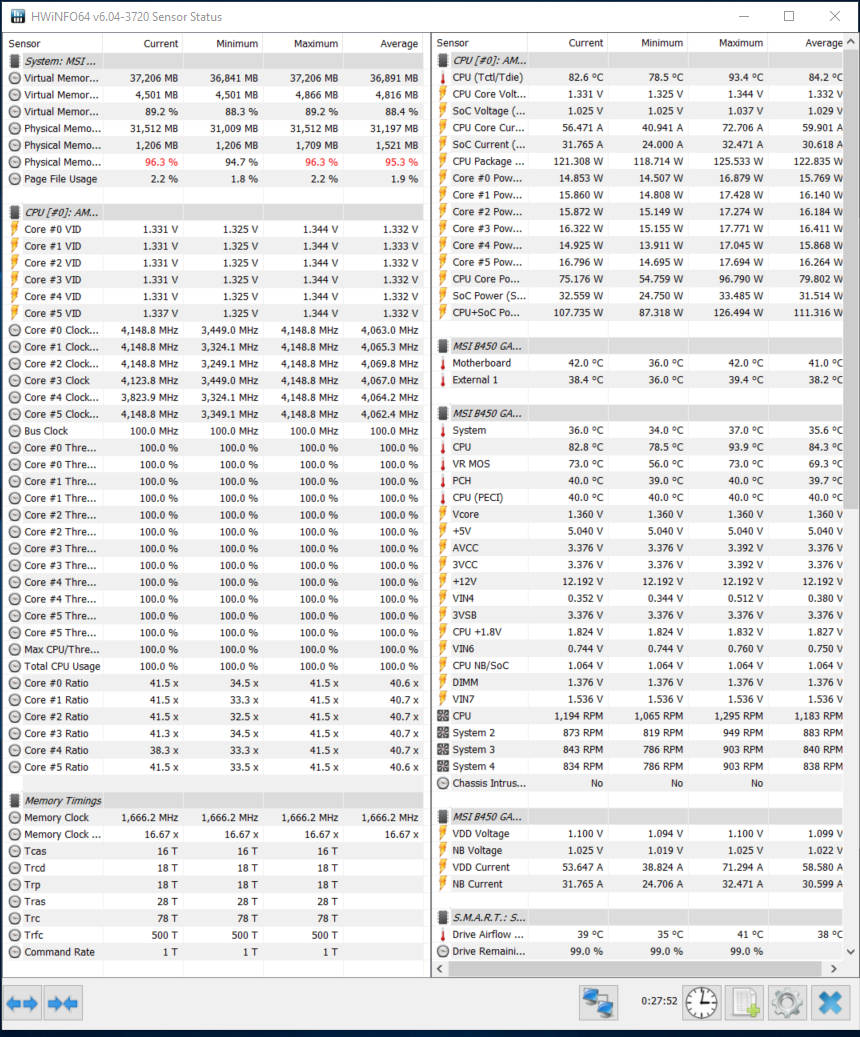Click the collapse columns inward-arrows button
This screenshot has height=1037, width=860.
[x=63, y=1003]
